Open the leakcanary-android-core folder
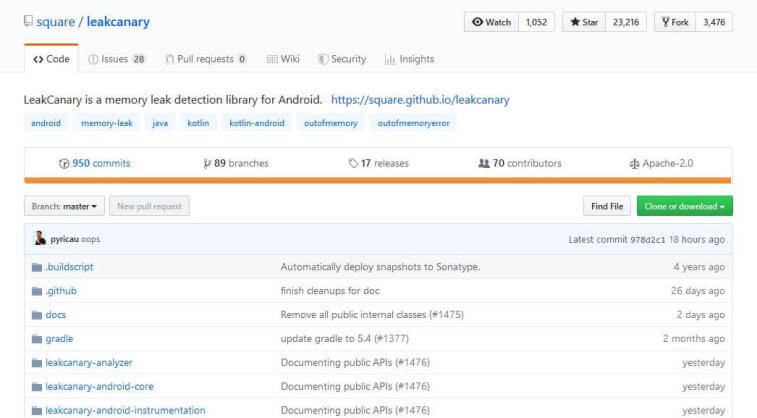 coord(99,387)
